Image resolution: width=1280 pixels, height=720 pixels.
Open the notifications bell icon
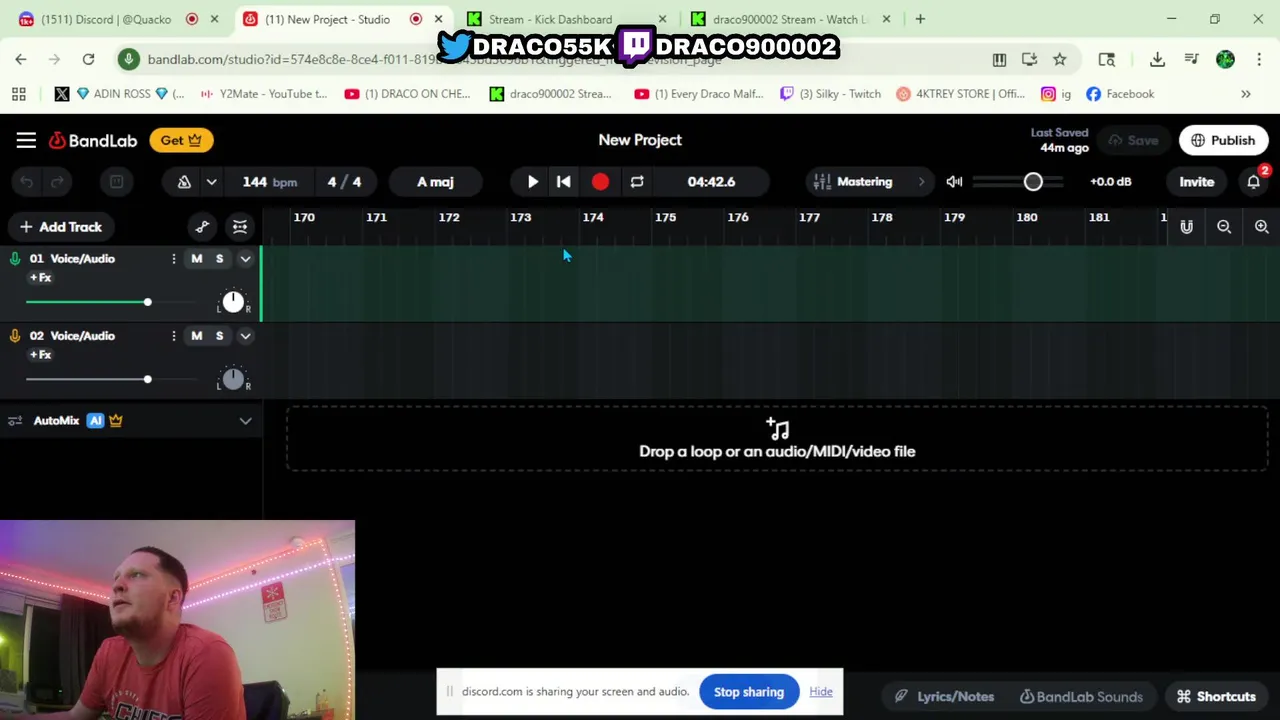point(1254,182)
